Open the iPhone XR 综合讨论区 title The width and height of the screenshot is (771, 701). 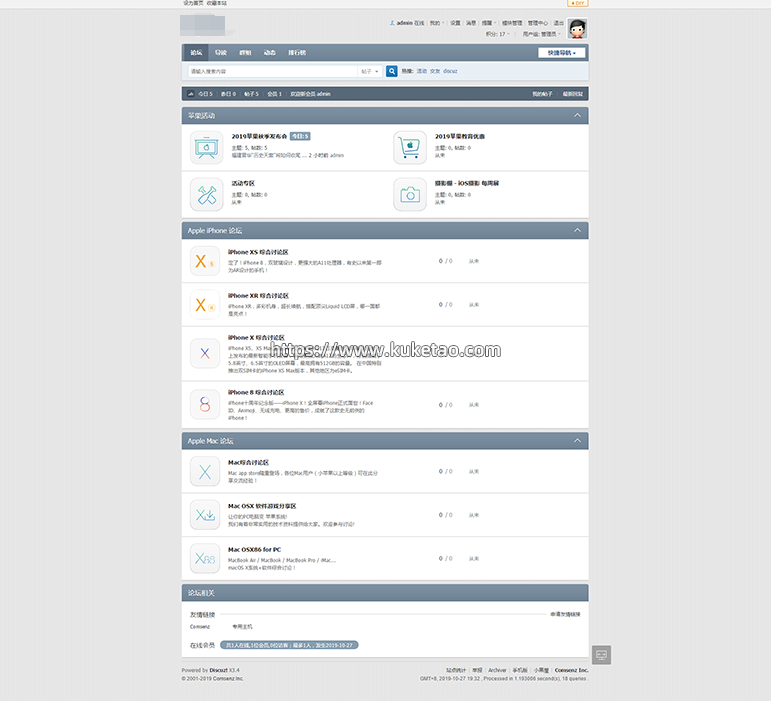pyautogui.click(x=258, y=296)
